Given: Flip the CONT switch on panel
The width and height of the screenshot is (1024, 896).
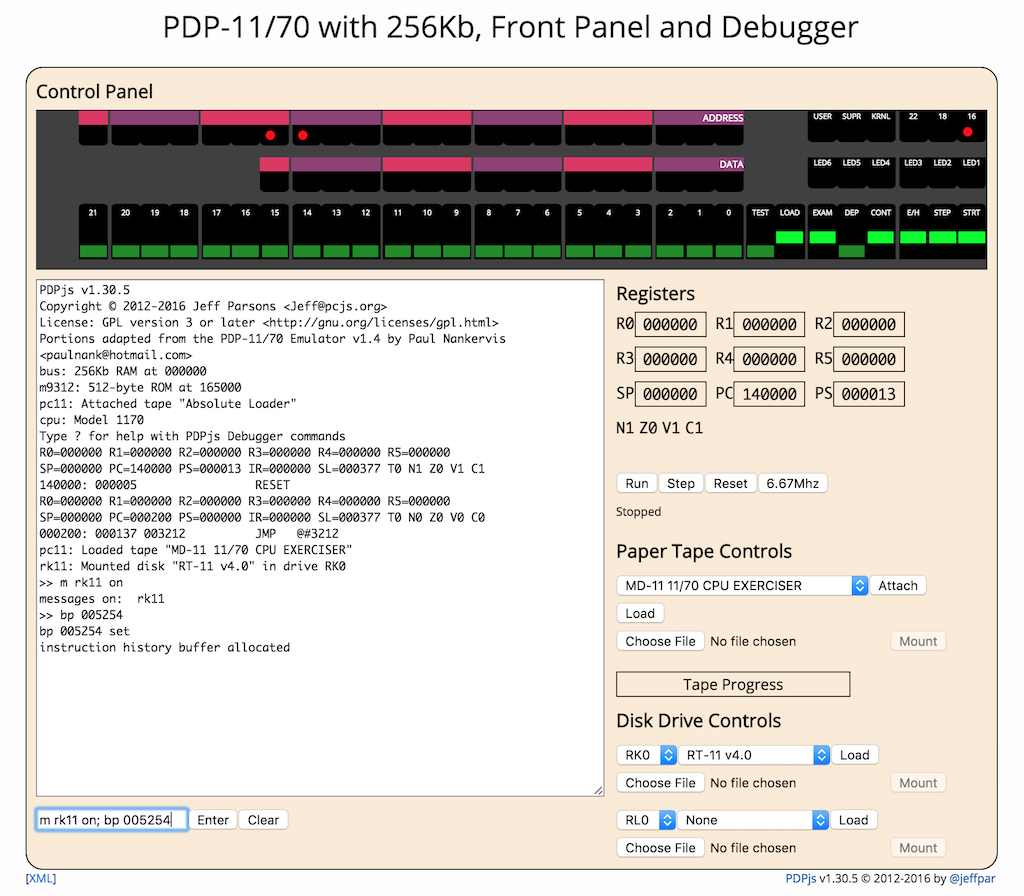Looking at the screenshot, I should pyautogui.click(x=880, y=233).
